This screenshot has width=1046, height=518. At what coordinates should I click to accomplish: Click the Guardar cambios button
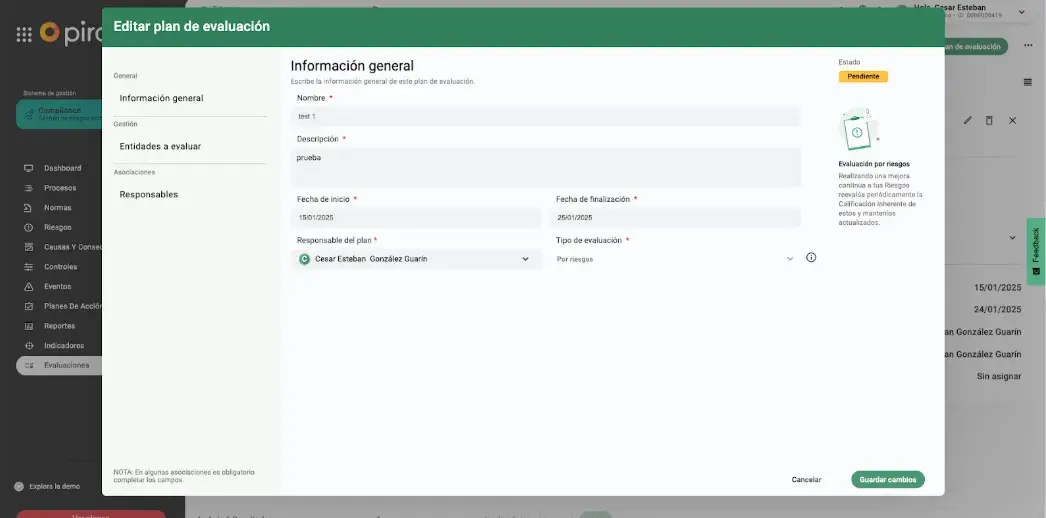[888, 480]
